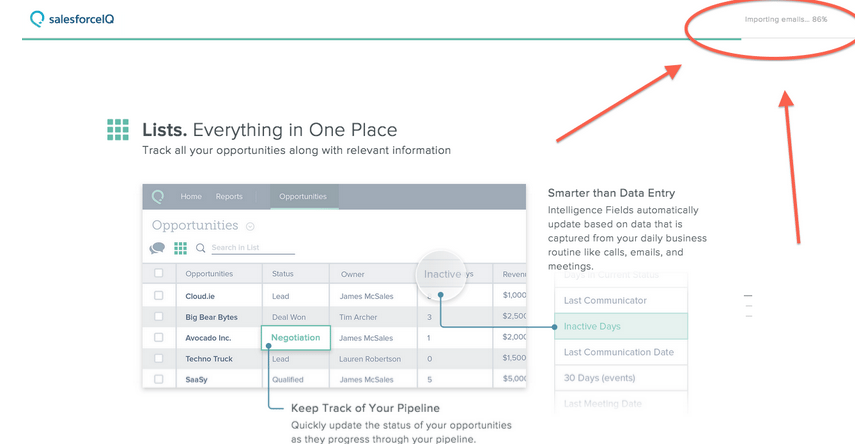
Task: Click the $1,500 revenue cell
Action: click(514, 358)
